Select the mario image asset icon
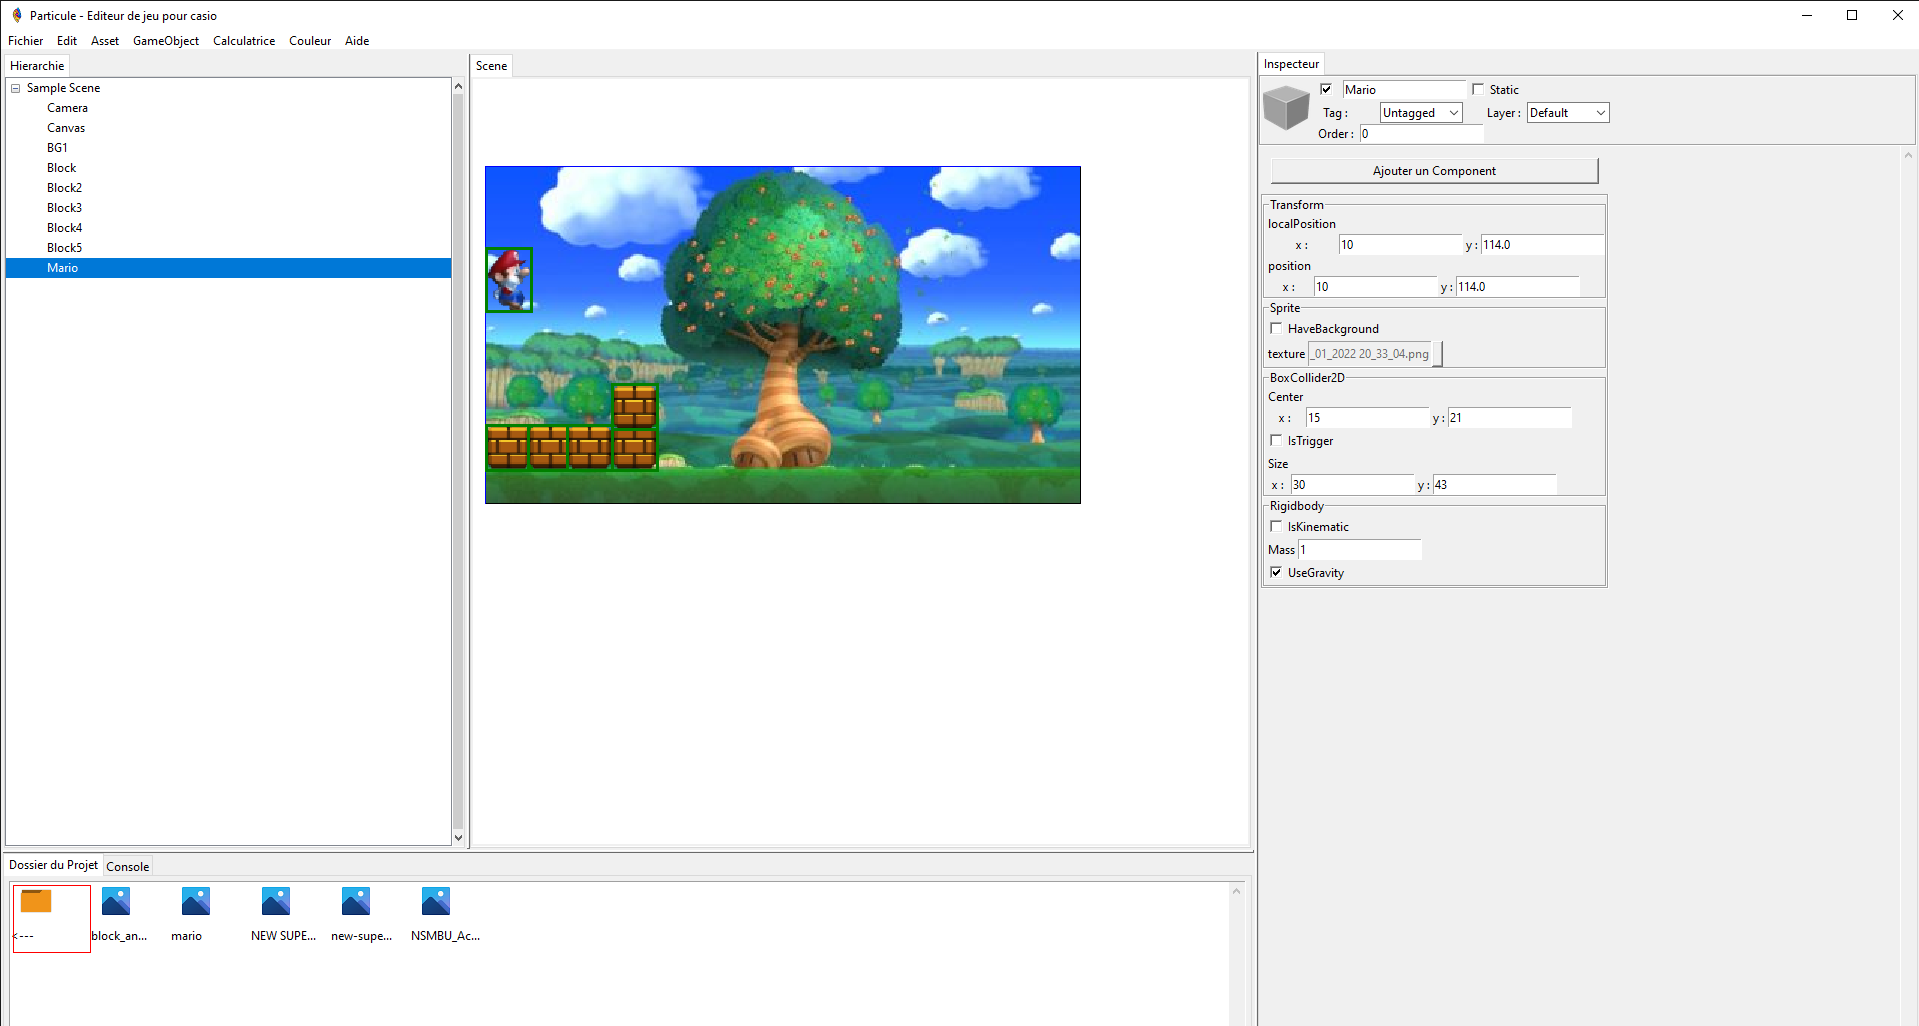Screen dimensions: 1919x1026 (196, 901)
